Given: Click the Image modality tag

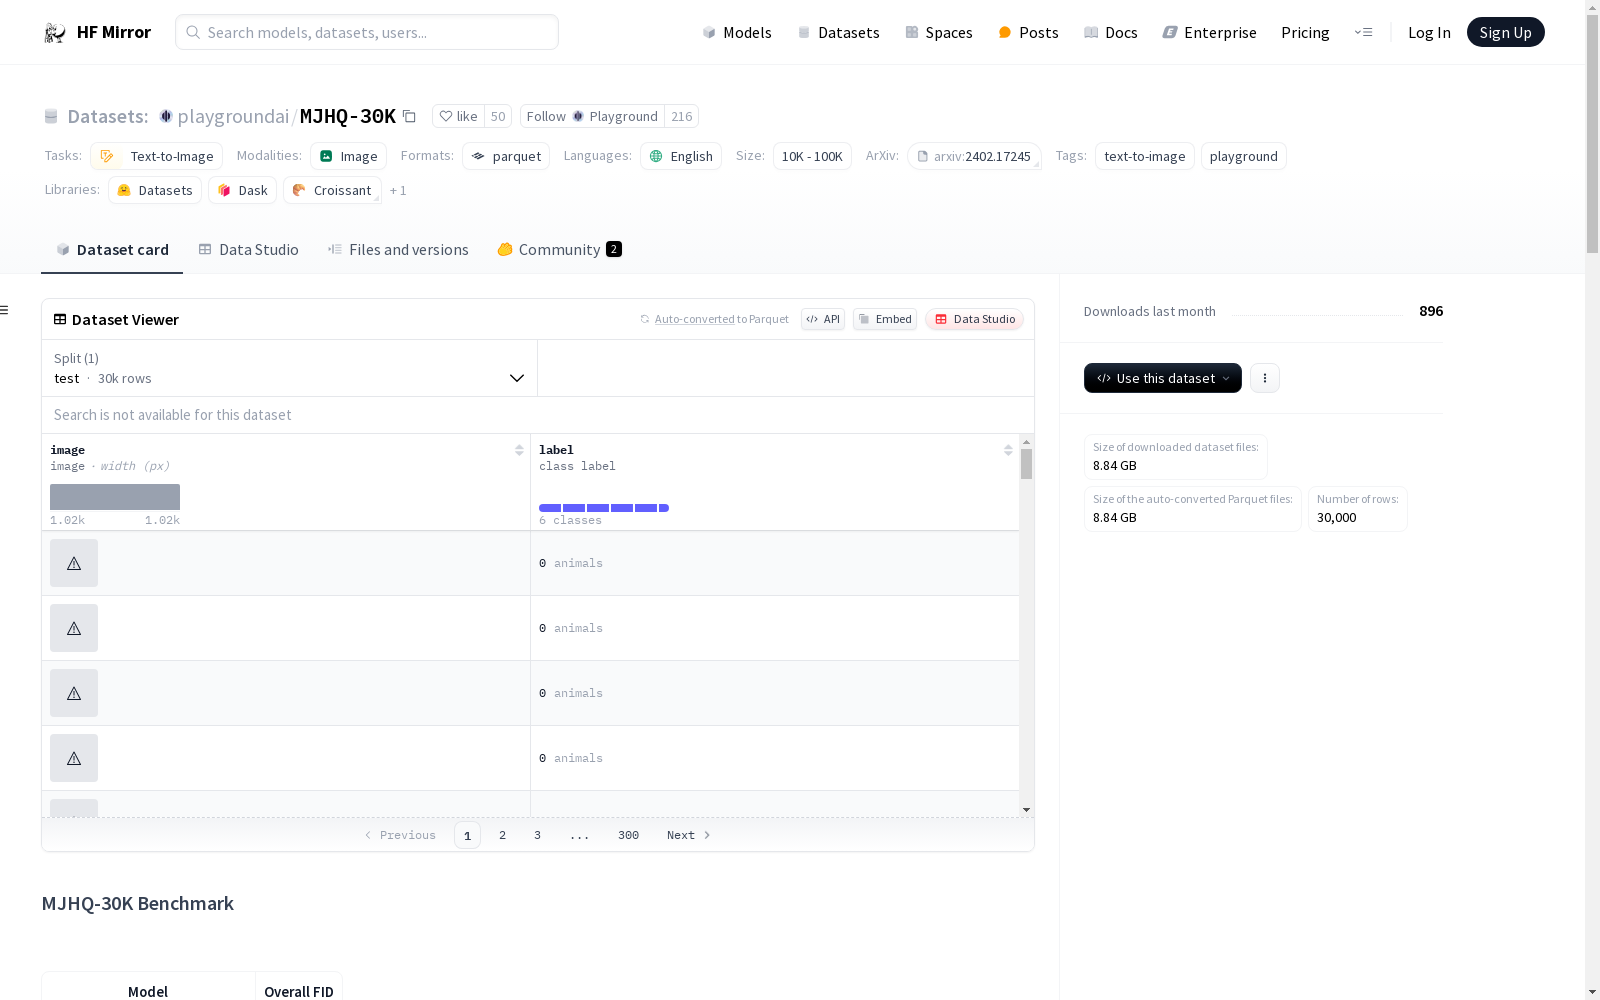Looking at the screenshot, I should pos(348,156).
